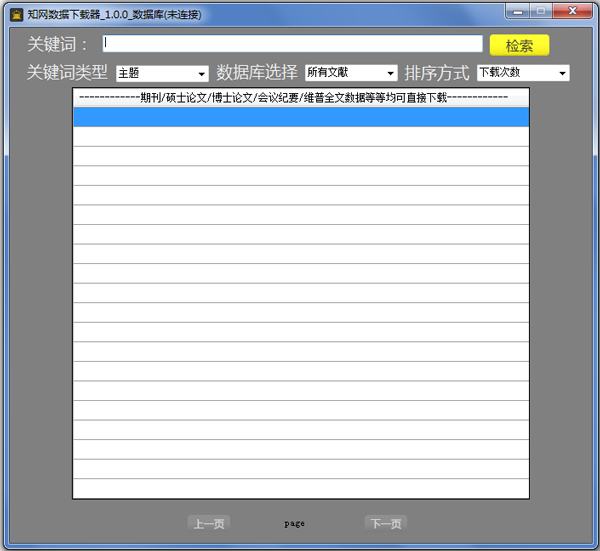The height and width of the screenshot is (551, 600).
Task: Click the 数据库选择 label
Action: [x=257, y=72]
